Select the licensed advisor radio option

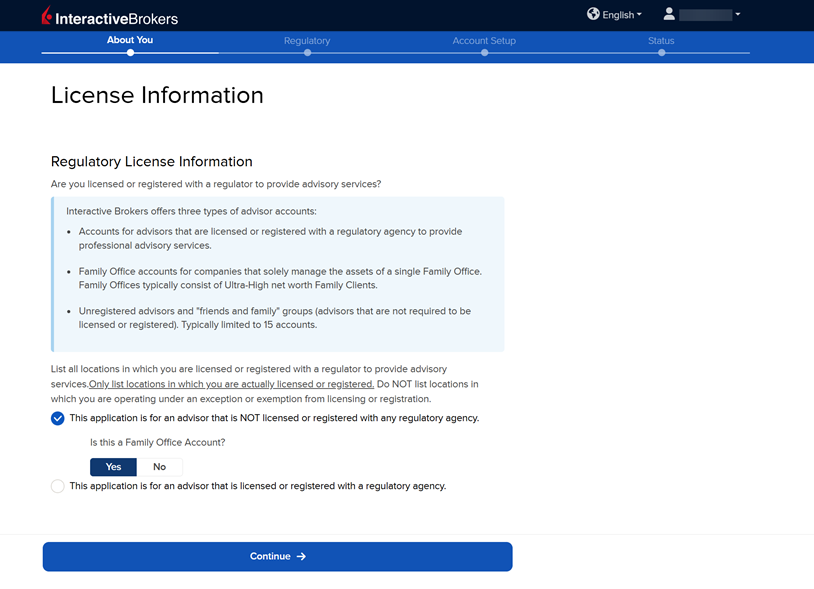point(58,486)
